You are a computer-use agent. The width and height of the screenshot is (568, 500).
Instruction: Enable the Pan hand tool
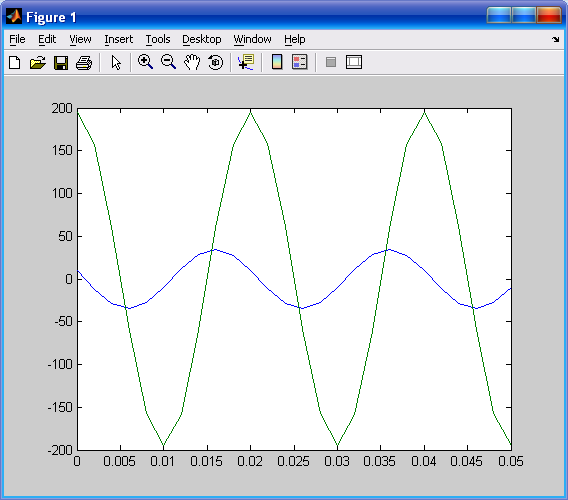tap(192, 62)
